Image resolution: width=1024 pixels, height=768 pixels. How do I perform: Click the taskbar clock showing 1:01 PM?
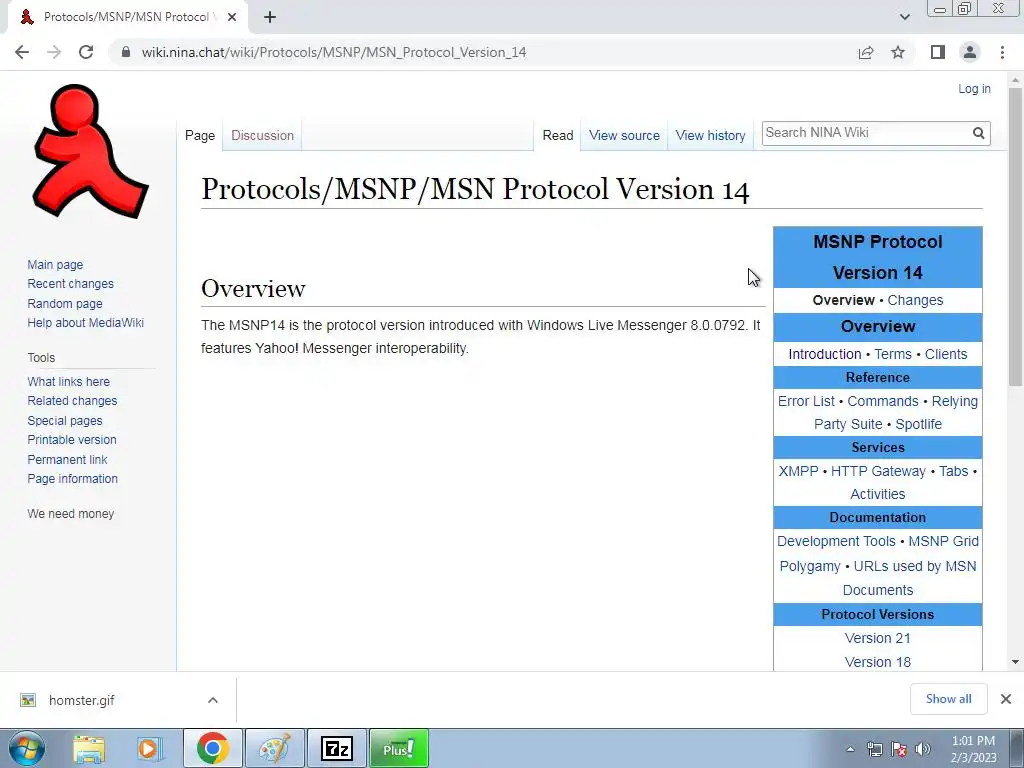click(973, 749)
